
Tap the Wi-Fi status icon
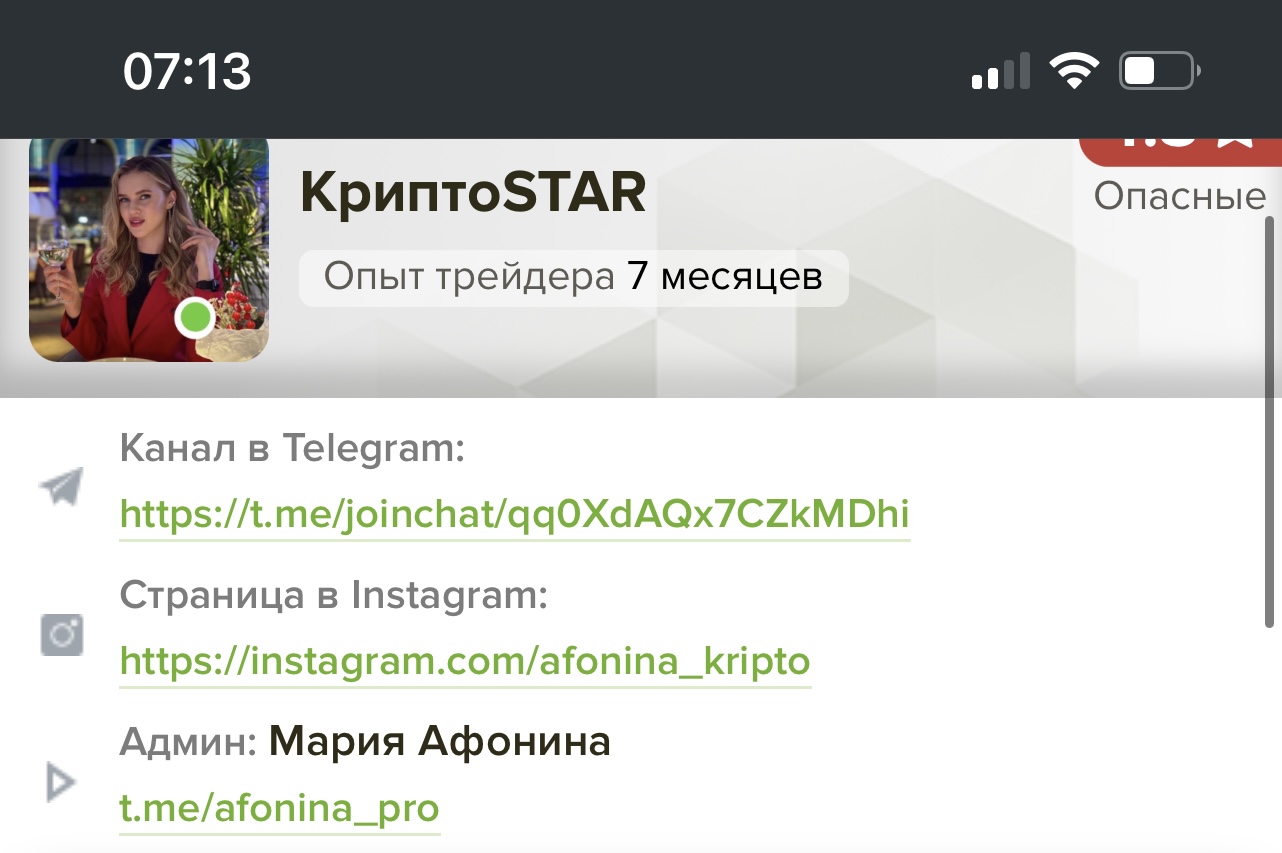coord(1074,72)
